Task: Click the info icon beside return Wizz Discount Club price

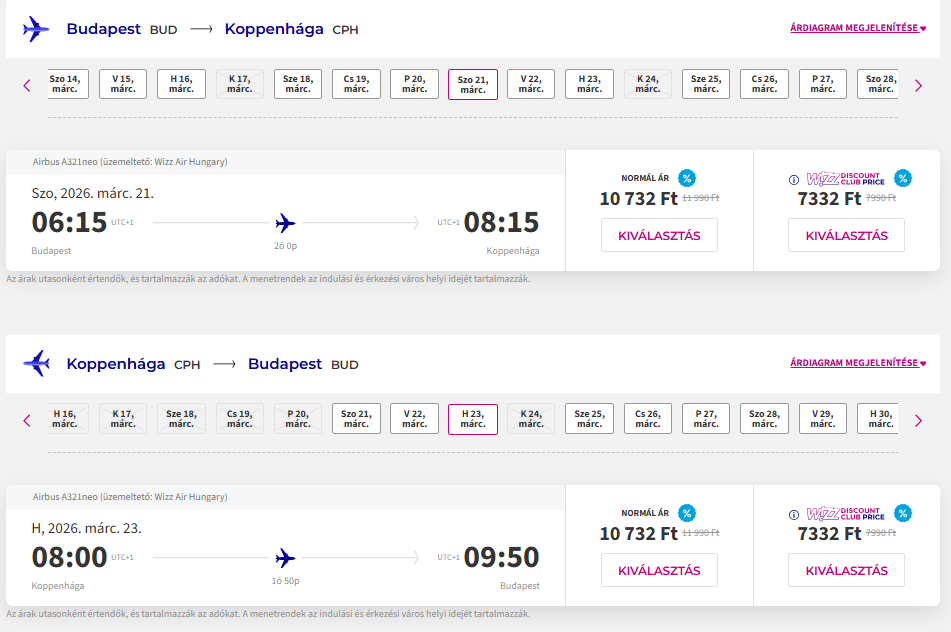Action: point(794,515)
